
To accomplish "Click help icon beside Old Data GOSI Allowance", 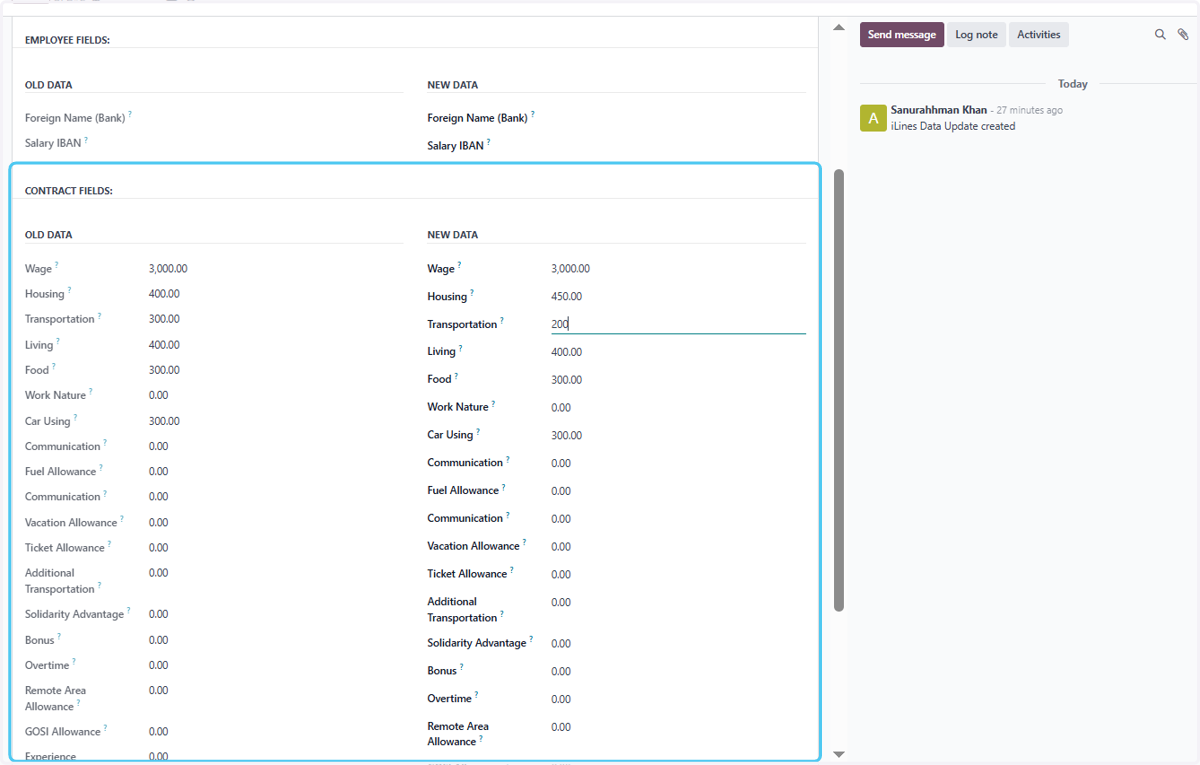I will coord(105,728).
